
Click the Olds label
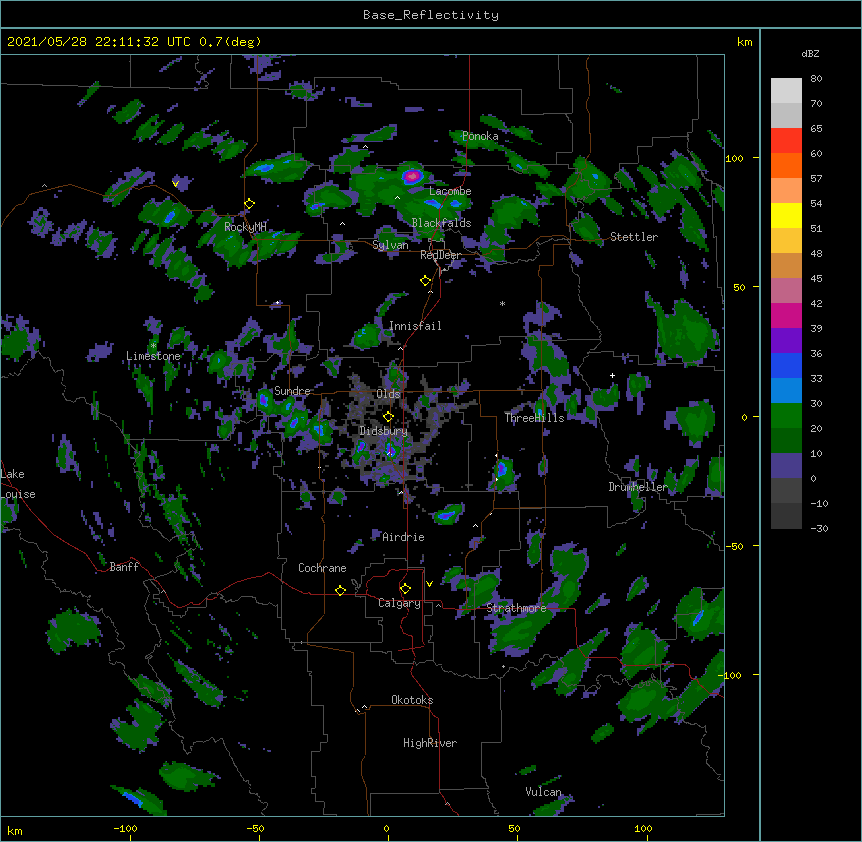pyautogui.click(x=389, y=394)
